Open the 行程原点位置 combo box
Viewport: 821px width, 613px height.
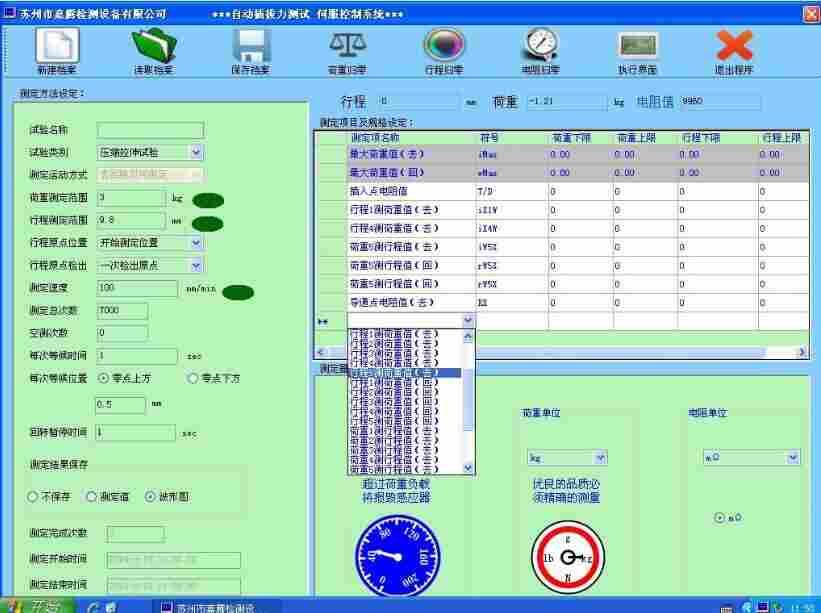tap(196, 242)
